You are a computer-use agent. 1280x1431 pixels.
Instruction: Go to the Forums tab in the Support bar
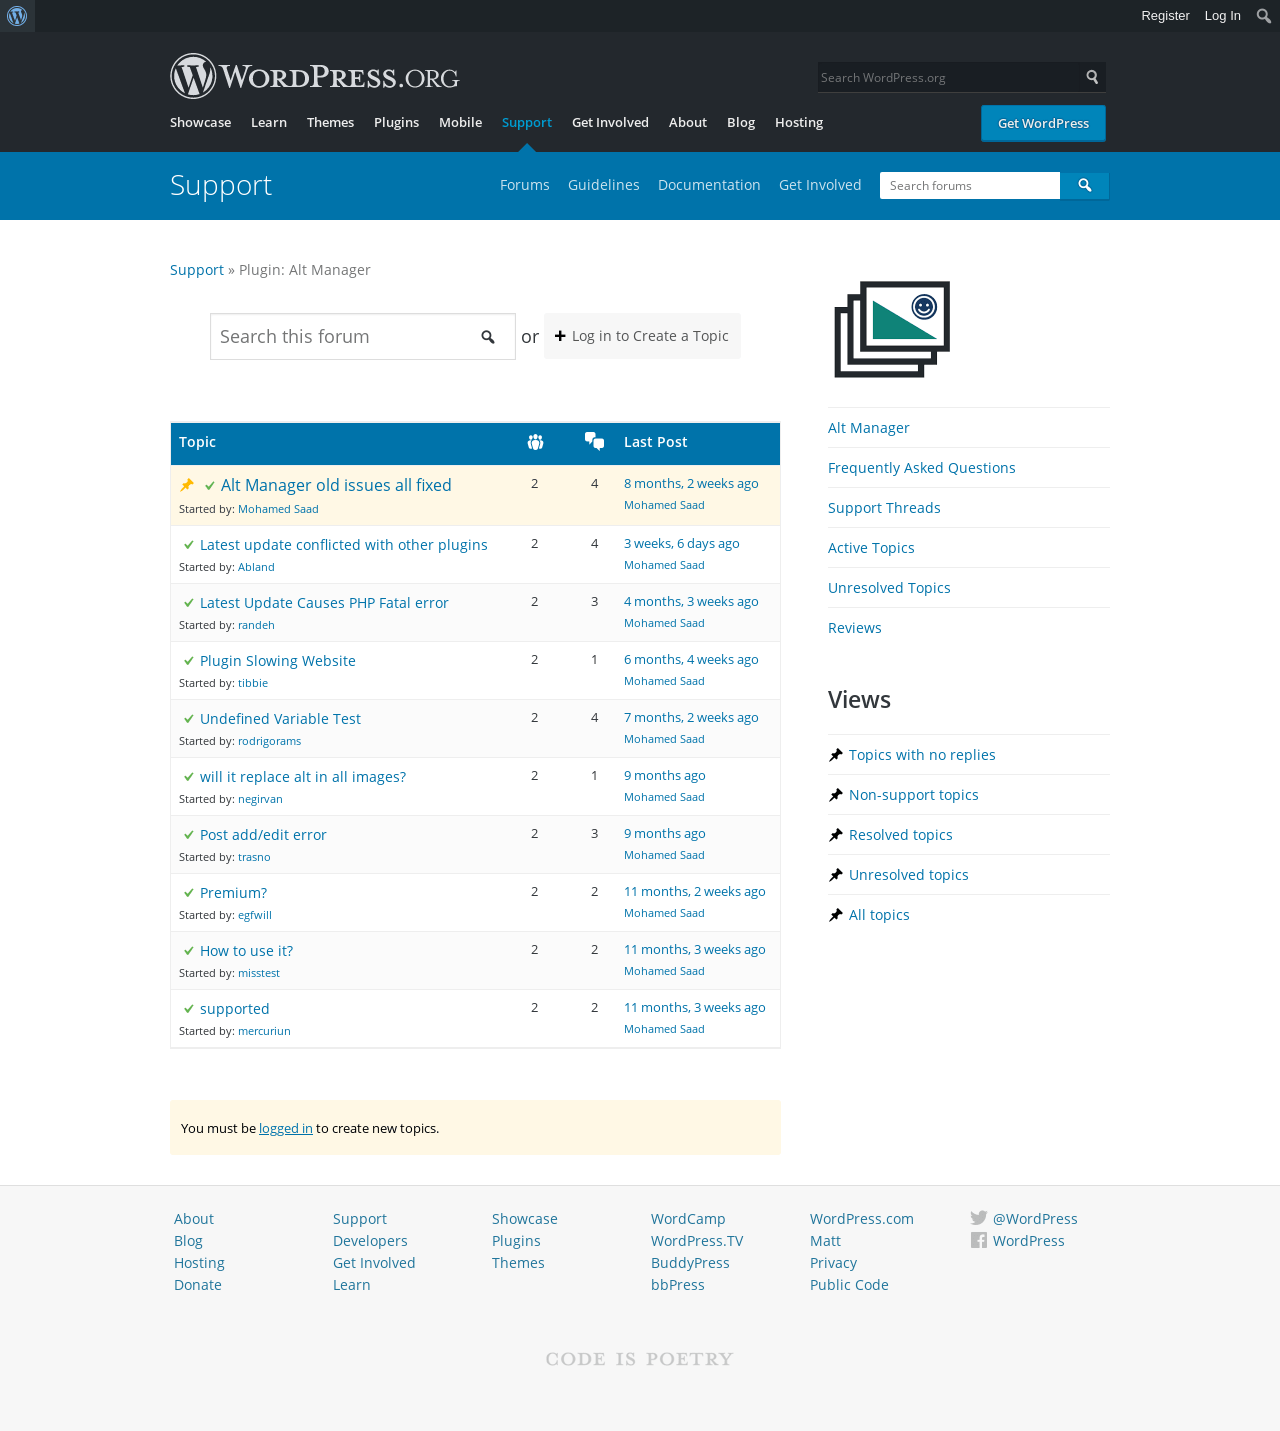[525, 185]
